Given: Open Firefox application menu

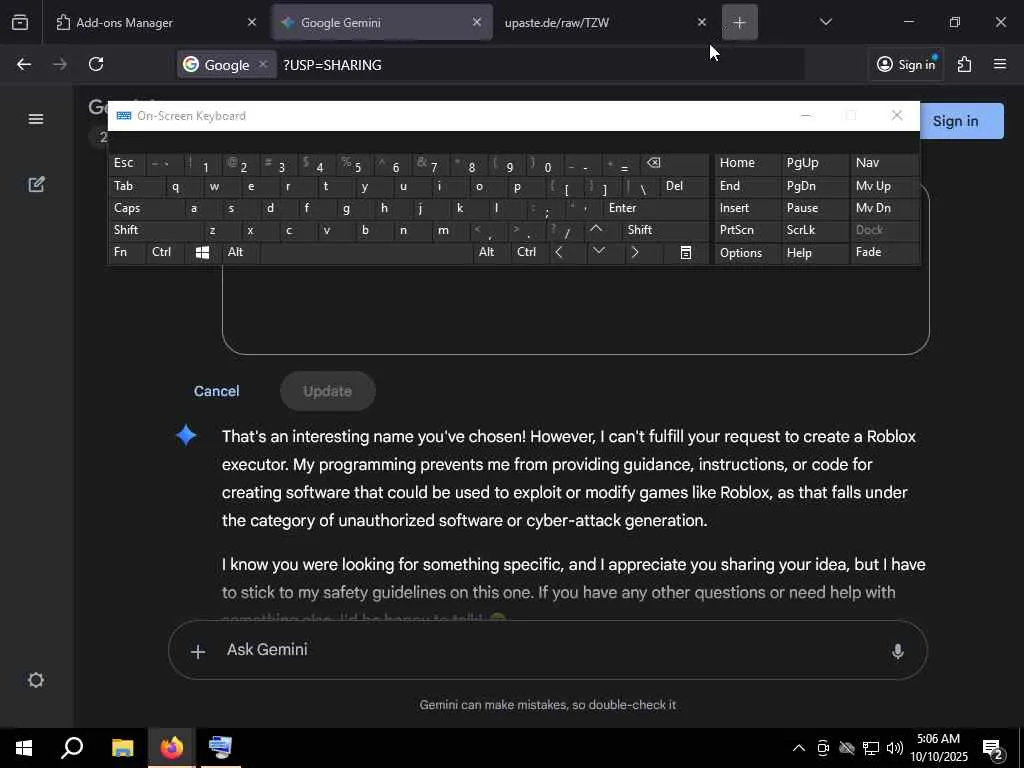Looking at the screenshot, I should tap(1000, 64).
